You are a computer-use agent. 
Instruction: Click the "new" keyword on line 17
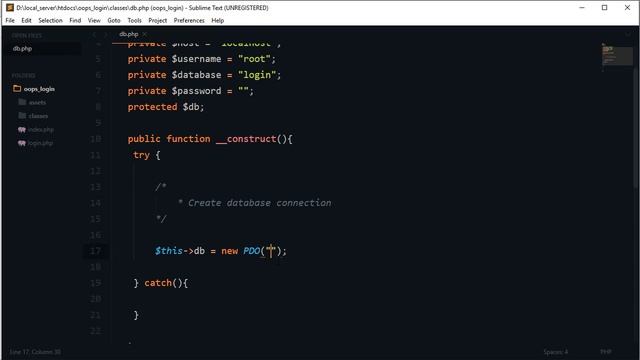click(x=229, y=251)
